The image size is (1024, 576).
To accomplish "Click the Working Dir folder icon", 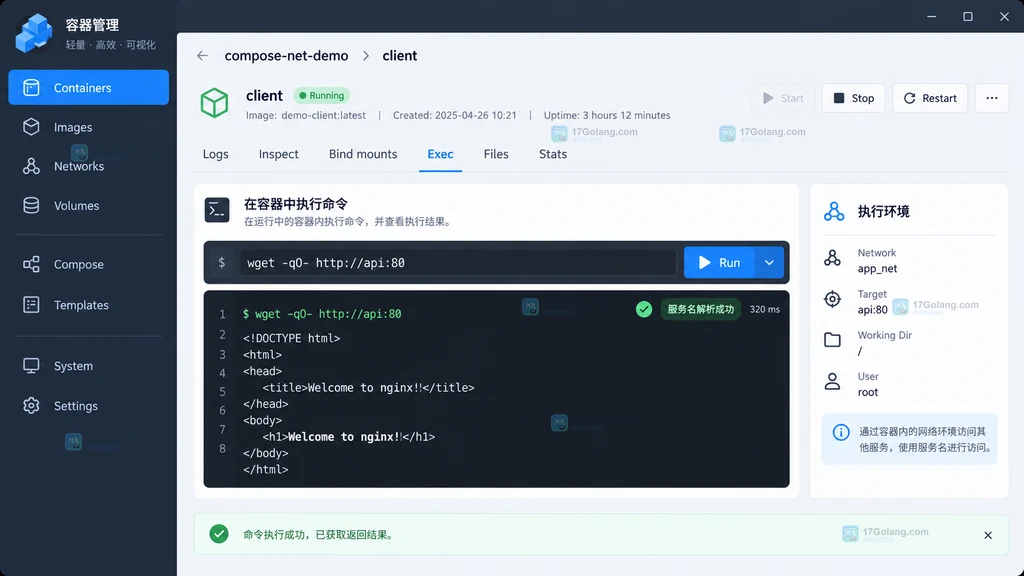I will click(833, 340).
